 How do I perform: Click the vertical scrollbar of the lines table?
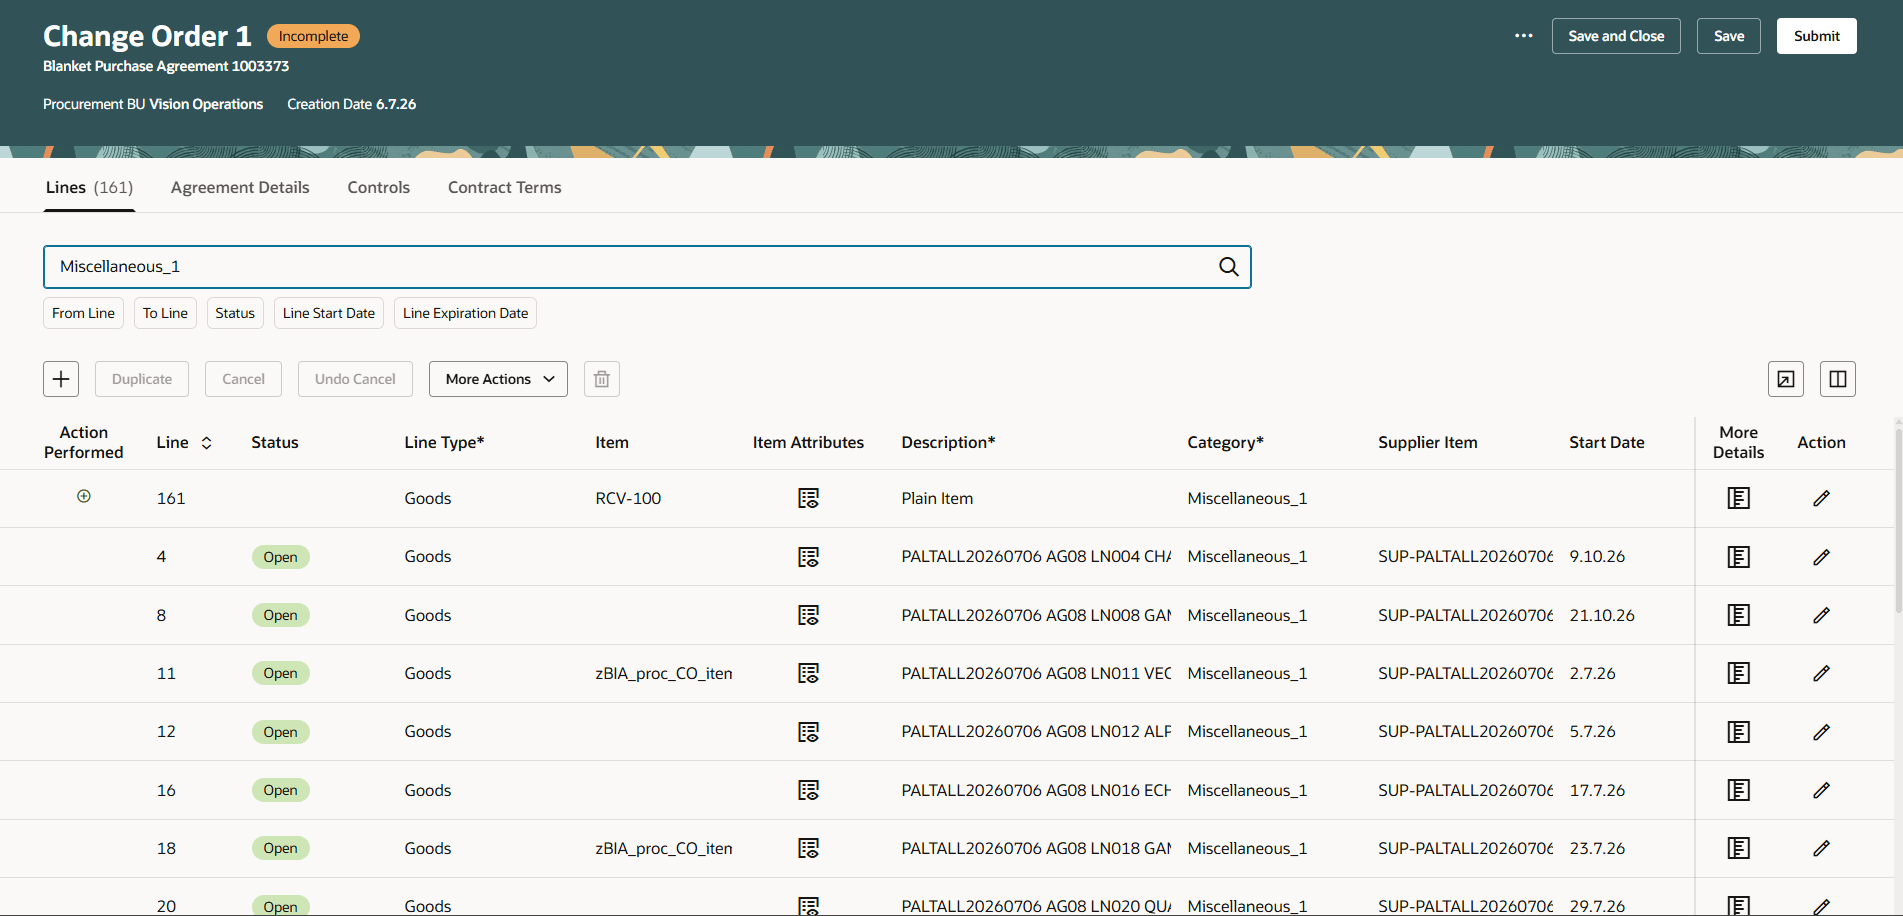tap(1898, 520)
